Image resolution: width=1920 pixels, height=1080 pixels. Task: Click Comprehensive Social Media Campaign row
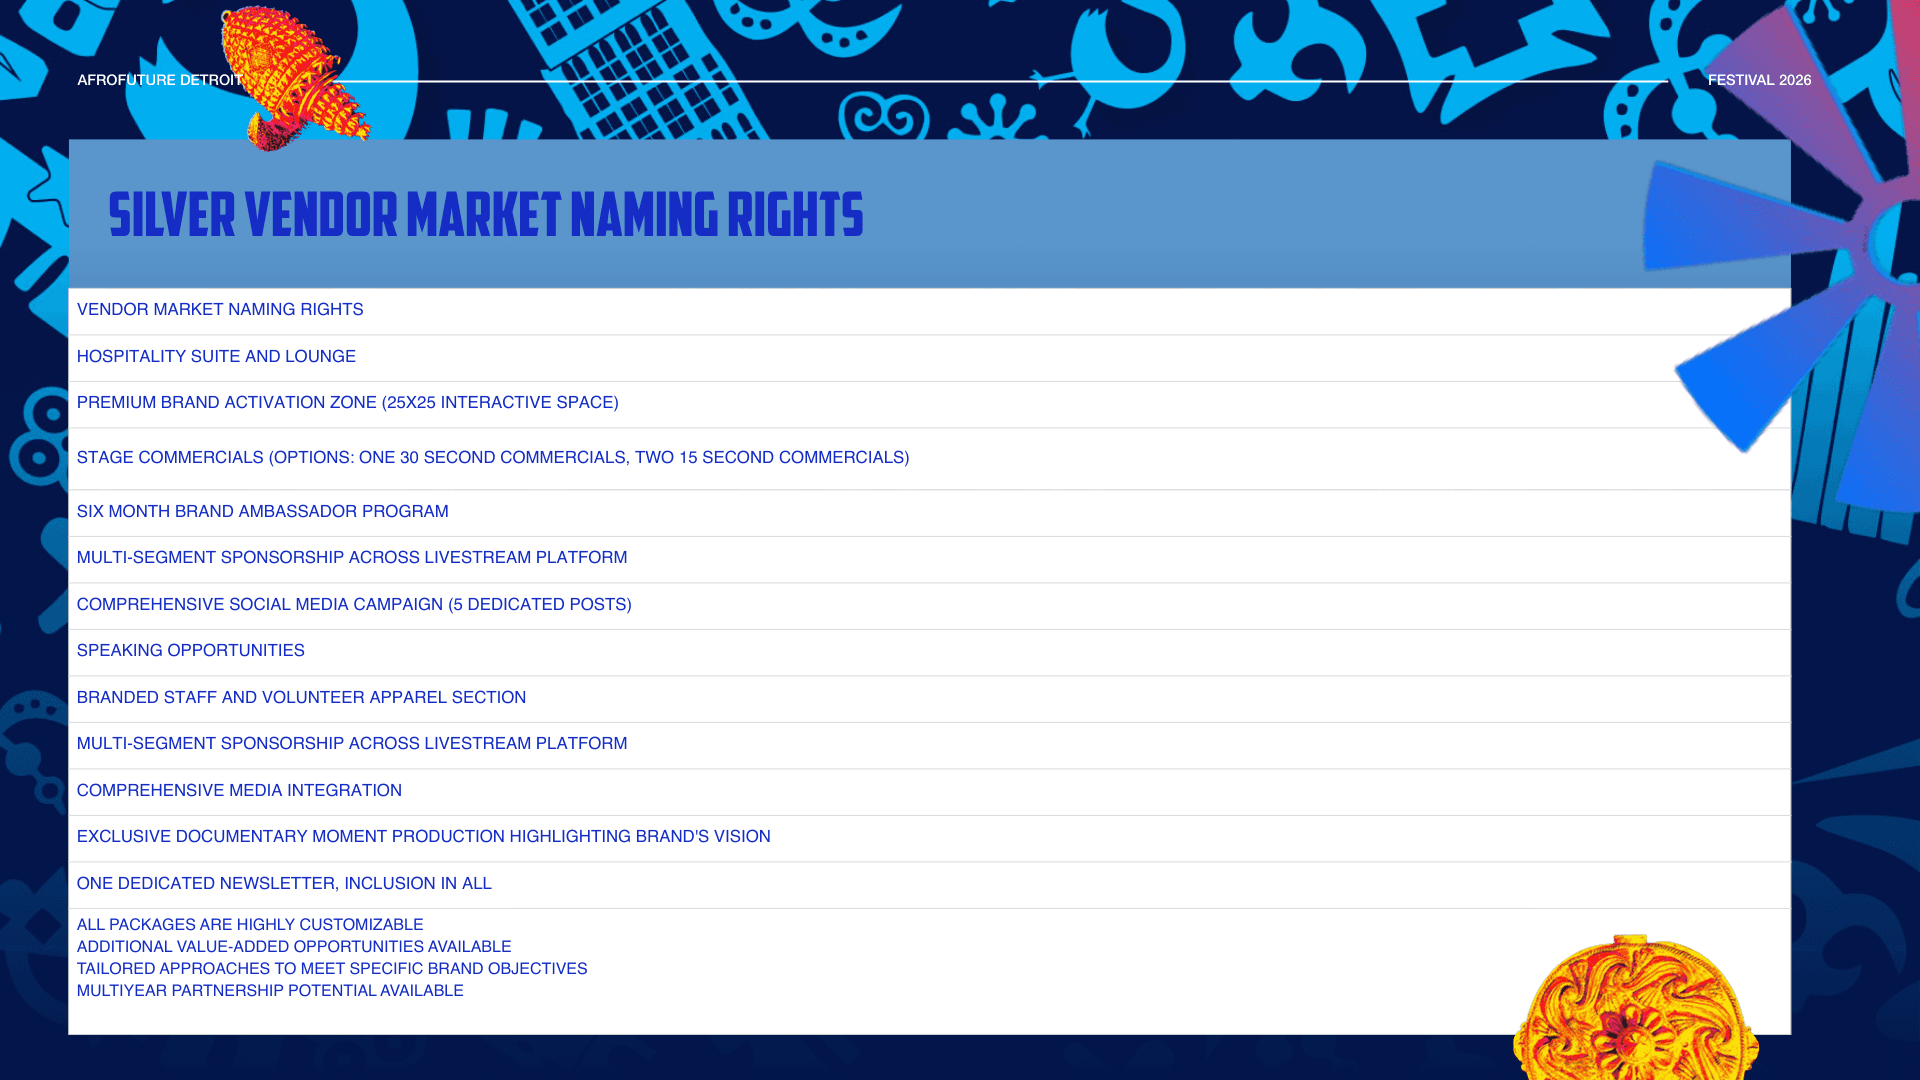coord(354,605)
